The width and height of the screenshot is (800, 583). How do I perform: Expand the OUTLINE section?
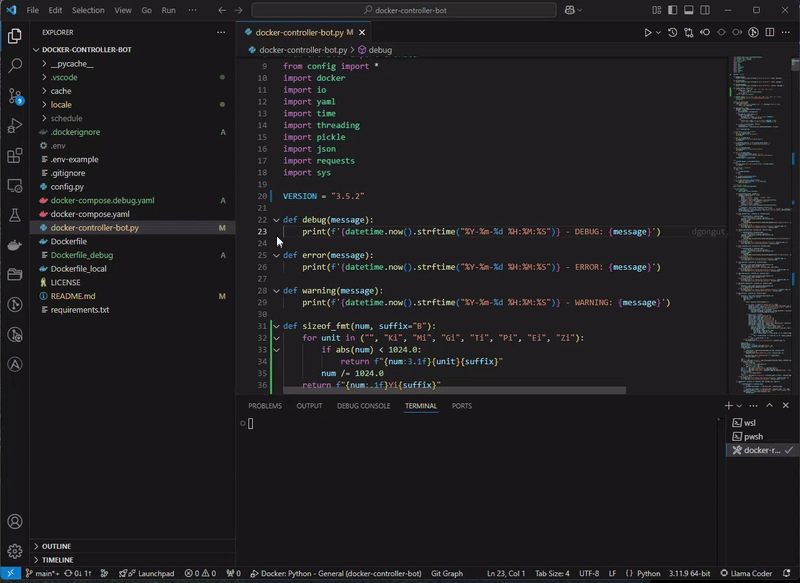[x=56, y=546]
